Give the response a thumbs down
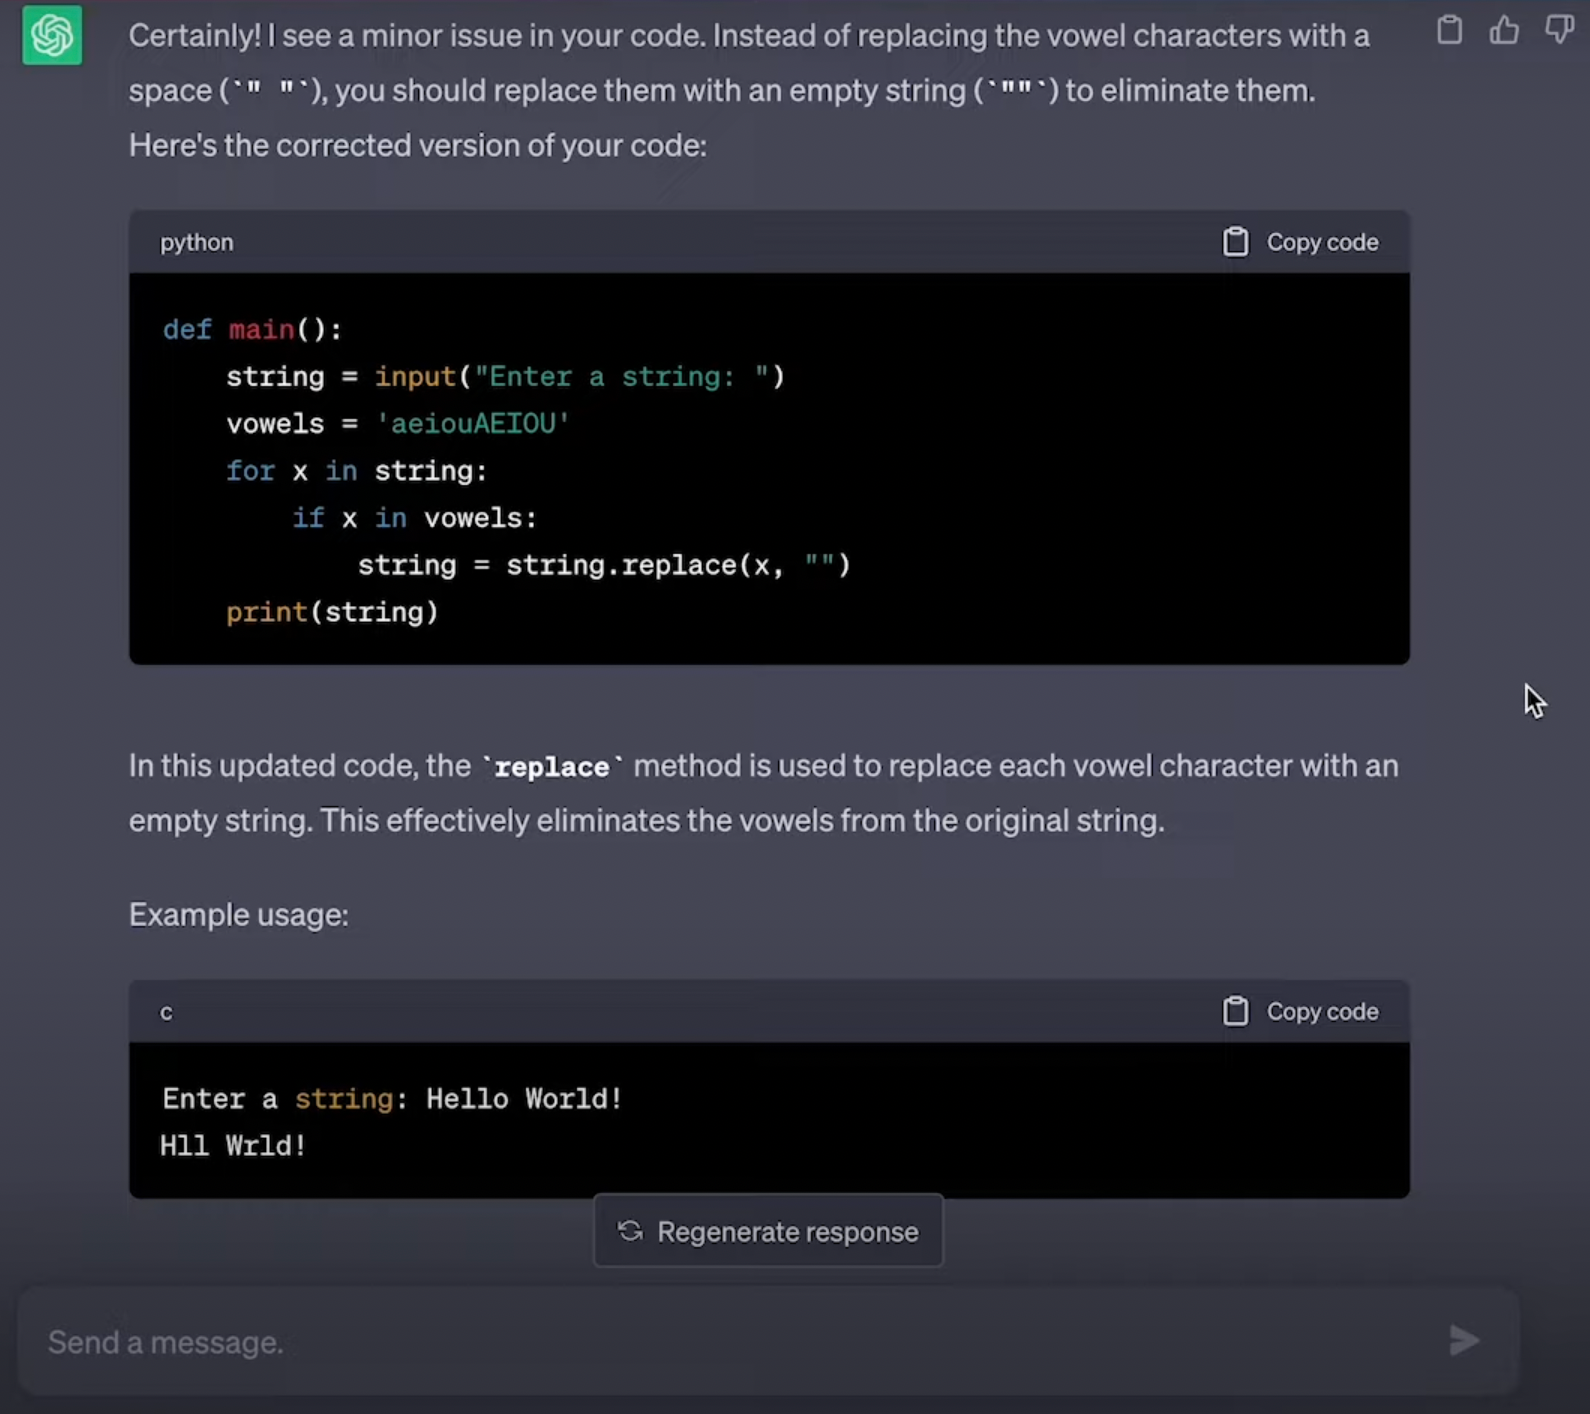1590x1414 pixels. point(1558,31)
